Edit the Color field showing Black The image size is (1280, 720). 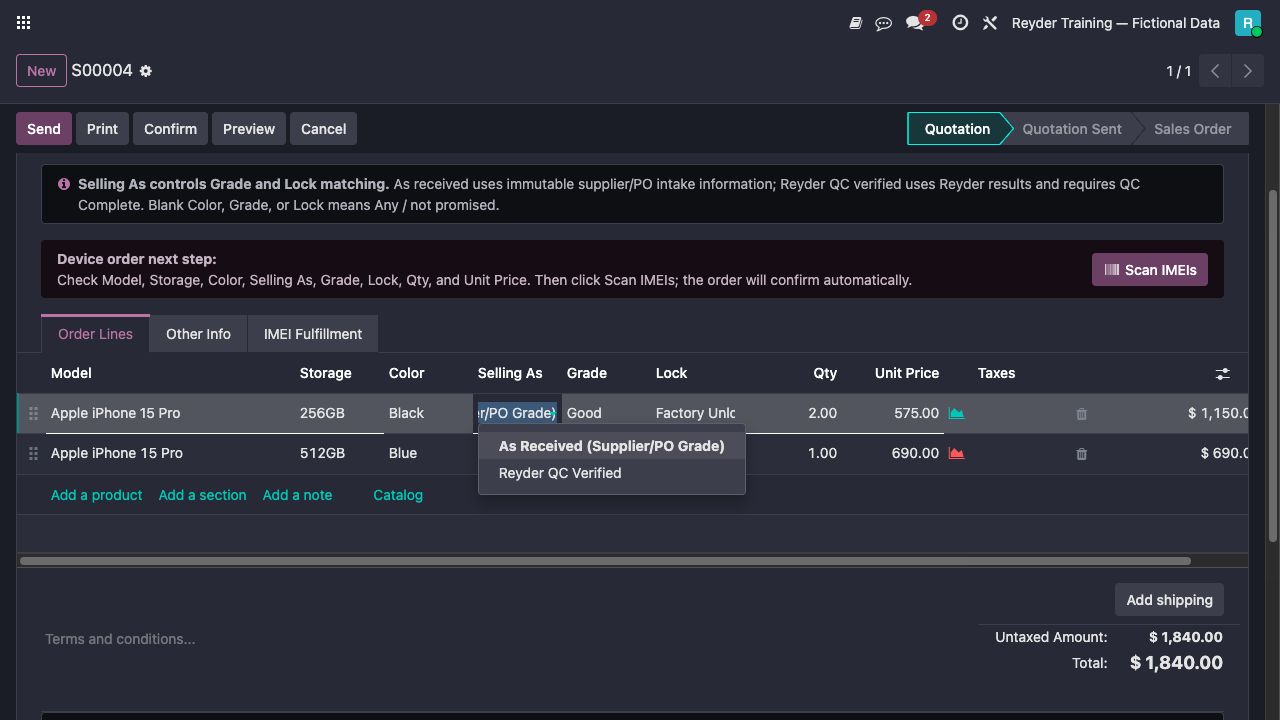point(428,413)
